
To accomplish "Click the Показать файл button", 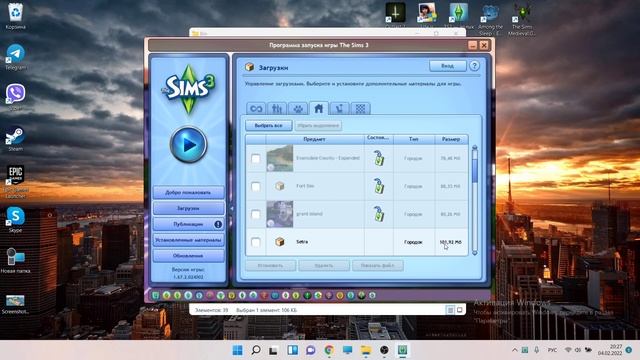I will [378, 266].
